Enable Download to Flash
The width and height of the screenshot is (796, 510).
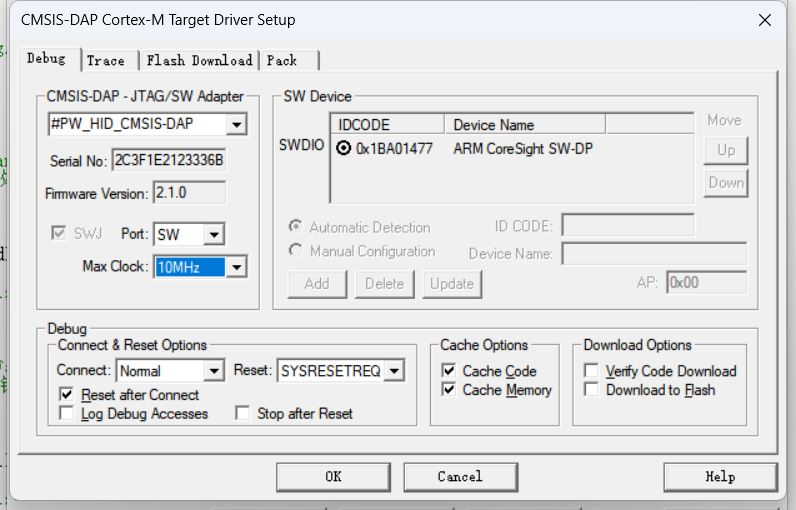click(591, 390)
